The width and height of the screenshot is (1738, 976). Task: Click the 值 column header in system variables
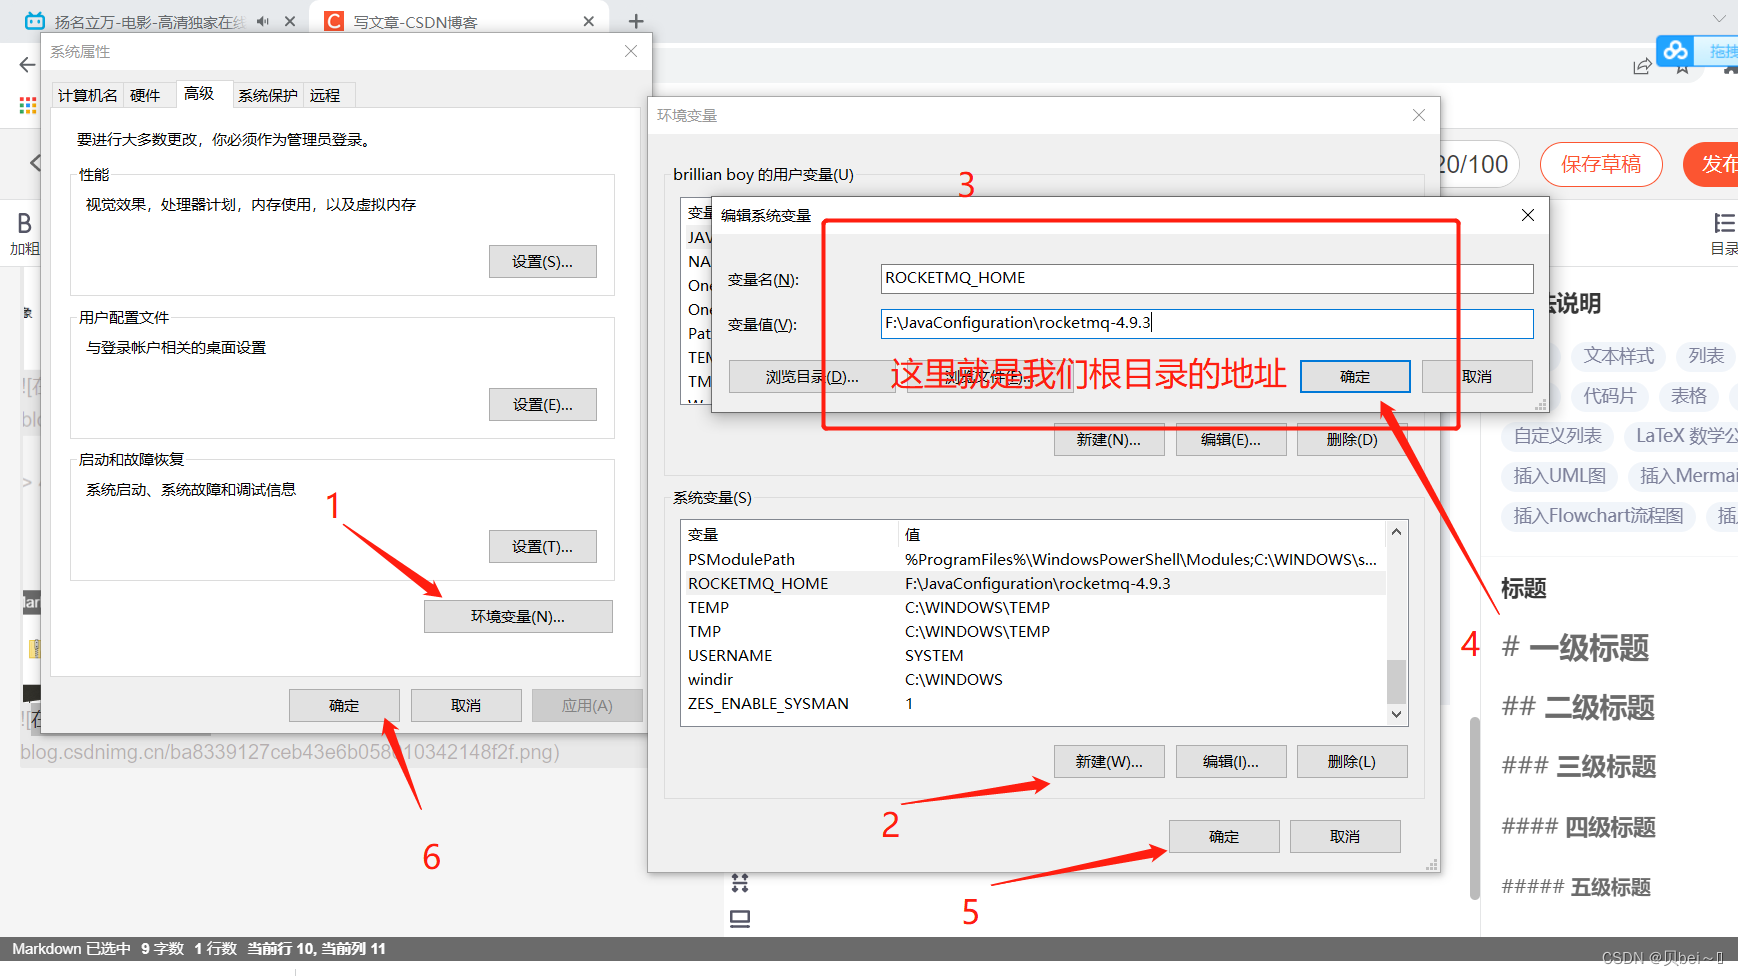(1141, 534)
